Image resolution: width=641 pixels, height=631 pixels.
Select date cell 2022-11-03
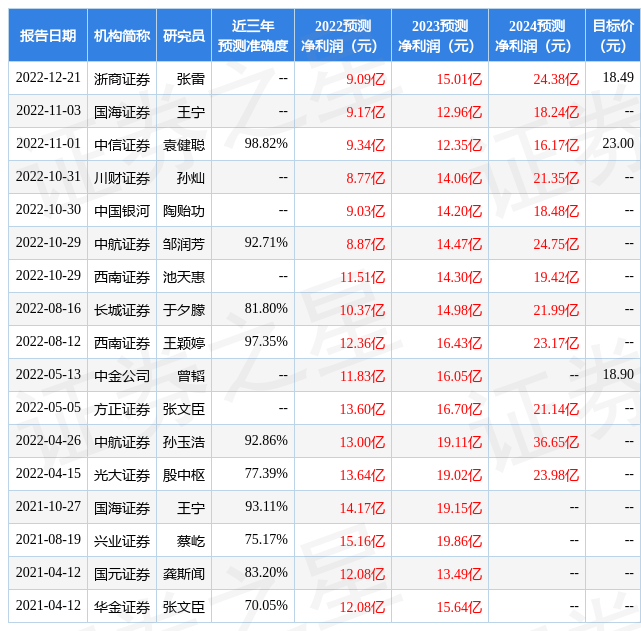point(48,111)
